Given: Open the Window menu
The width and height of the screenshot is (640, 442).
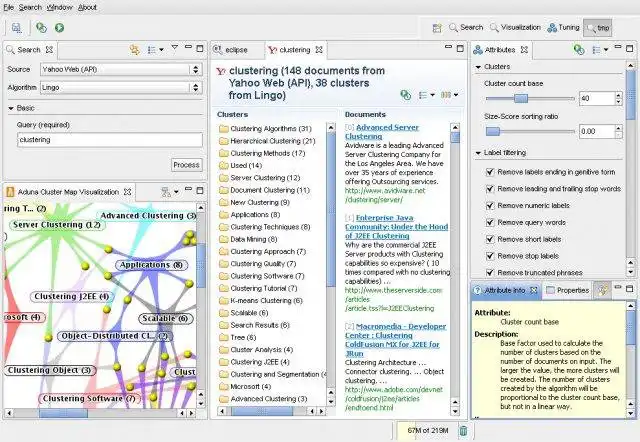Looking at the screenshot, I should (x=59, y=7).
